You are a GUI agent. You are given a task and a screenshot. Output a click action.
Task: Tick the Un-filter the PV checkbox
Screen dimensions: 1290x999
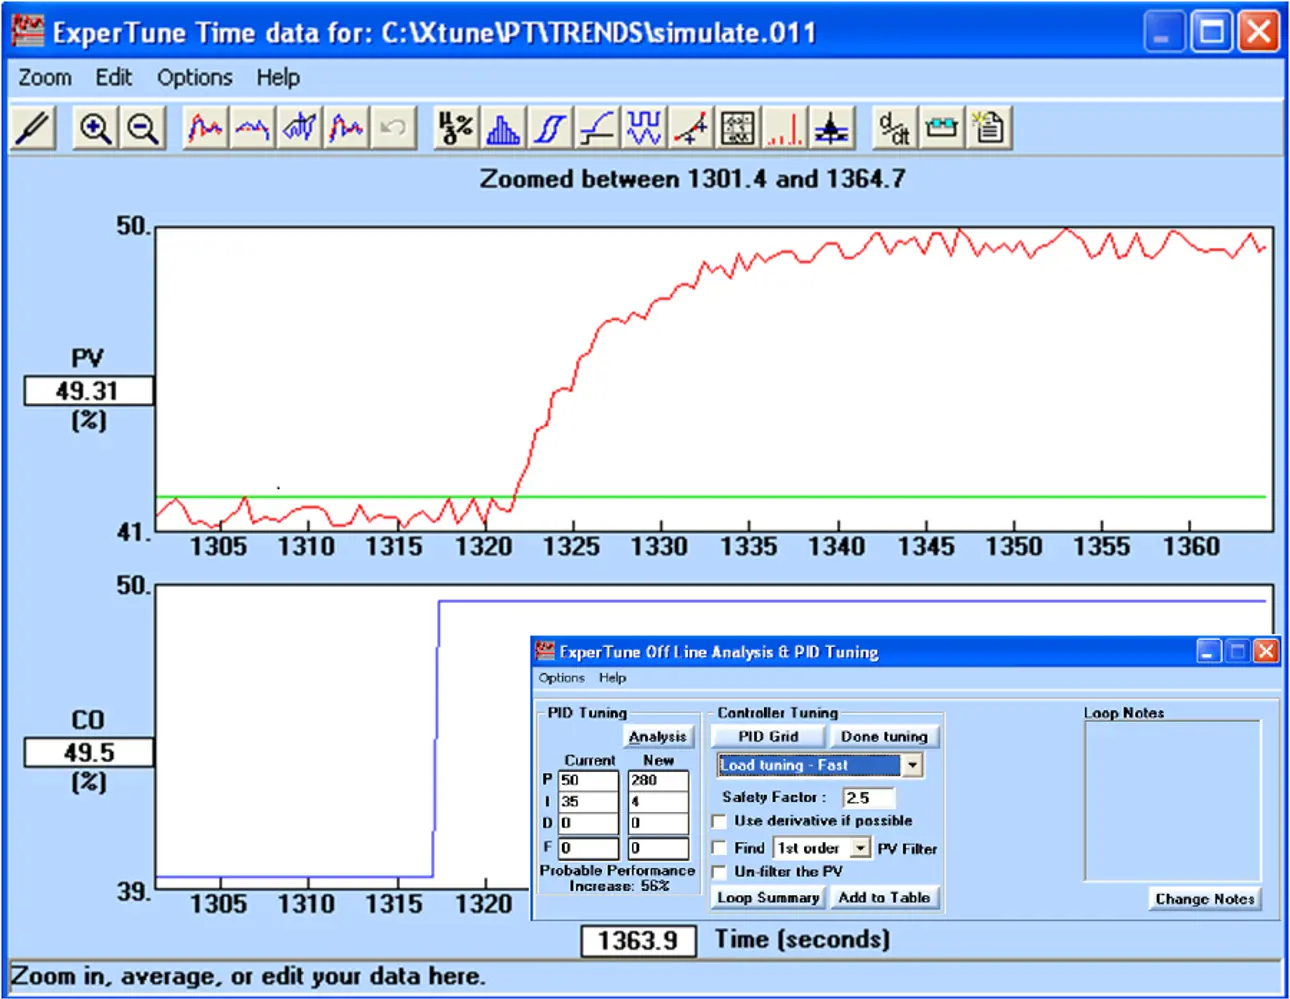point(719,872)
